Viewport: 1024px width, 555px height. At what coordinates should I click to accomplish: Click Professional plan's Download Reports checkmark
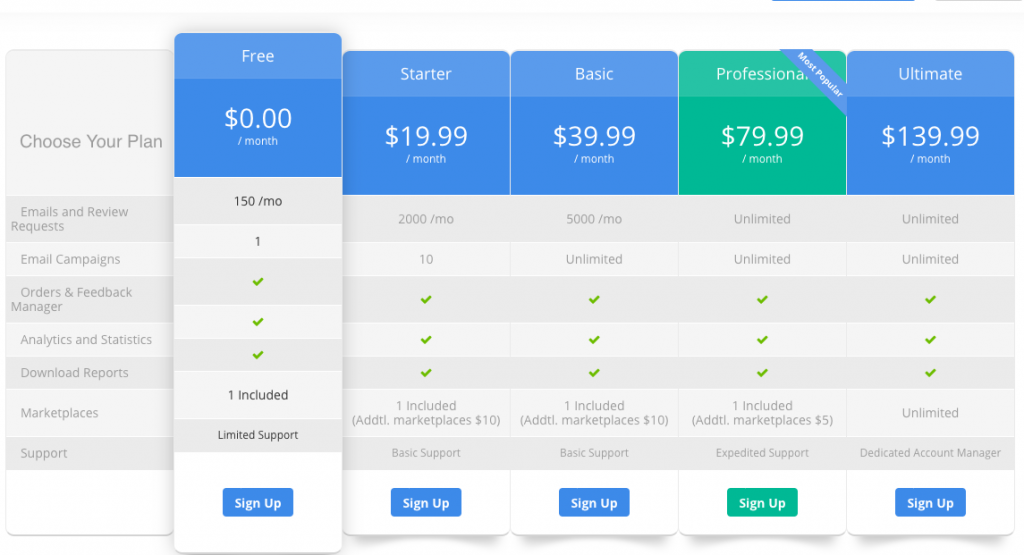(762, 373)
